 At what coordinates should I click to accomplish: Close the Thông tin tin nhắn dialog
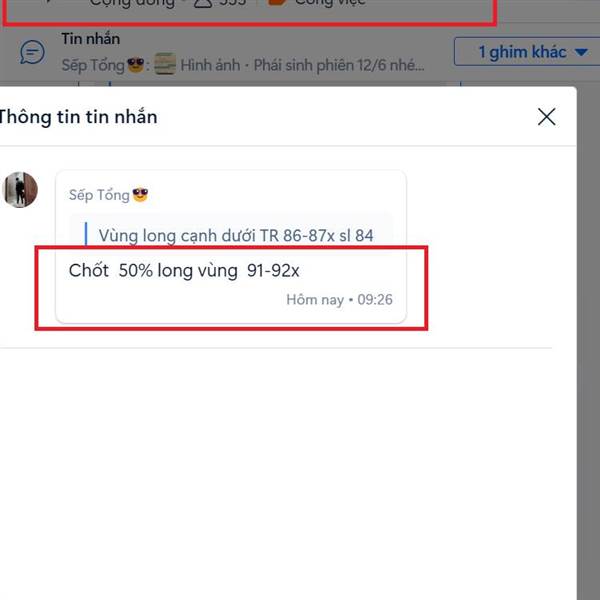click(x=546, y=117)
